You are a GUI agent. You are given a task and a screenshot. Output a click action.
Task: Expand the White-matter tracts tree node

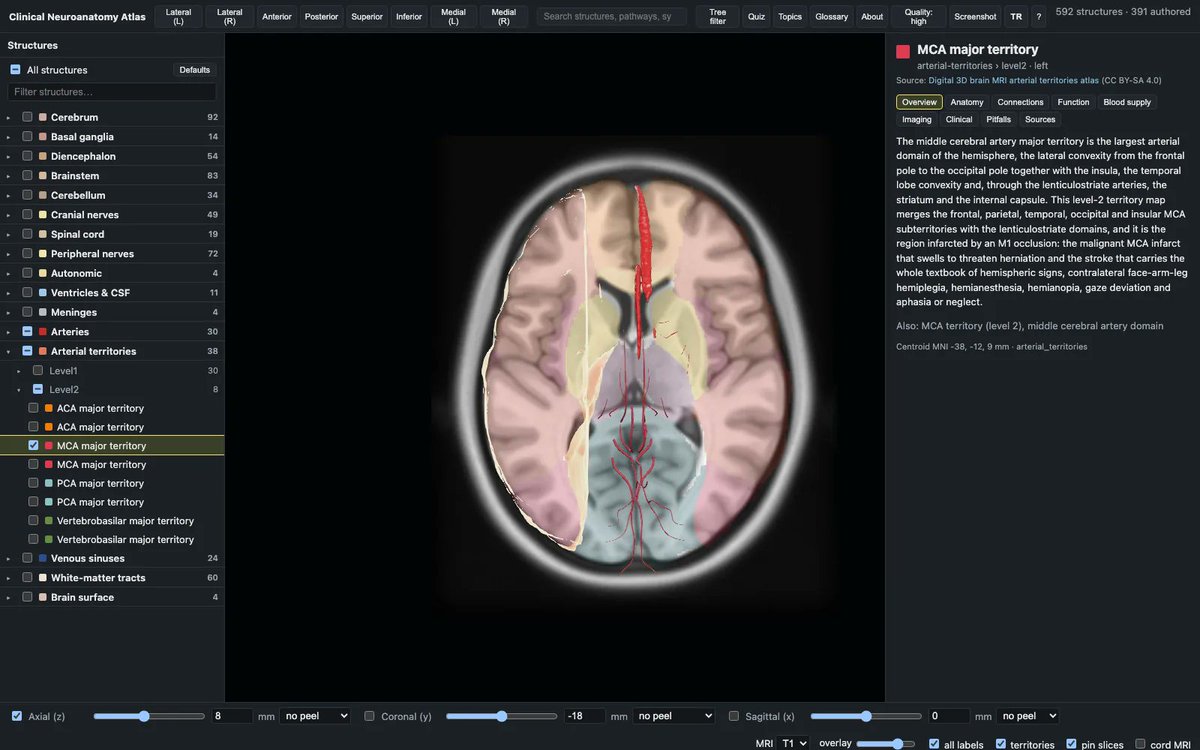click(8, 578)
